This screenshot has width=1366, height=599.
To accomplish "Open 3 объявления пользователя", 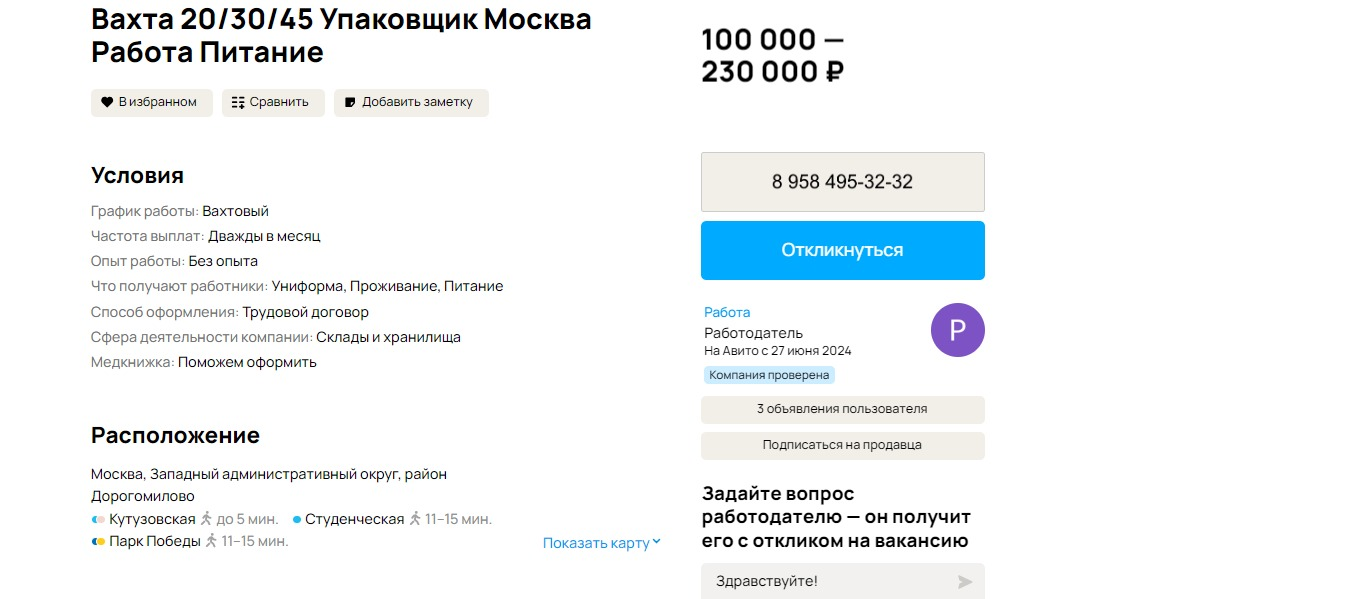I will coord(842,409).
